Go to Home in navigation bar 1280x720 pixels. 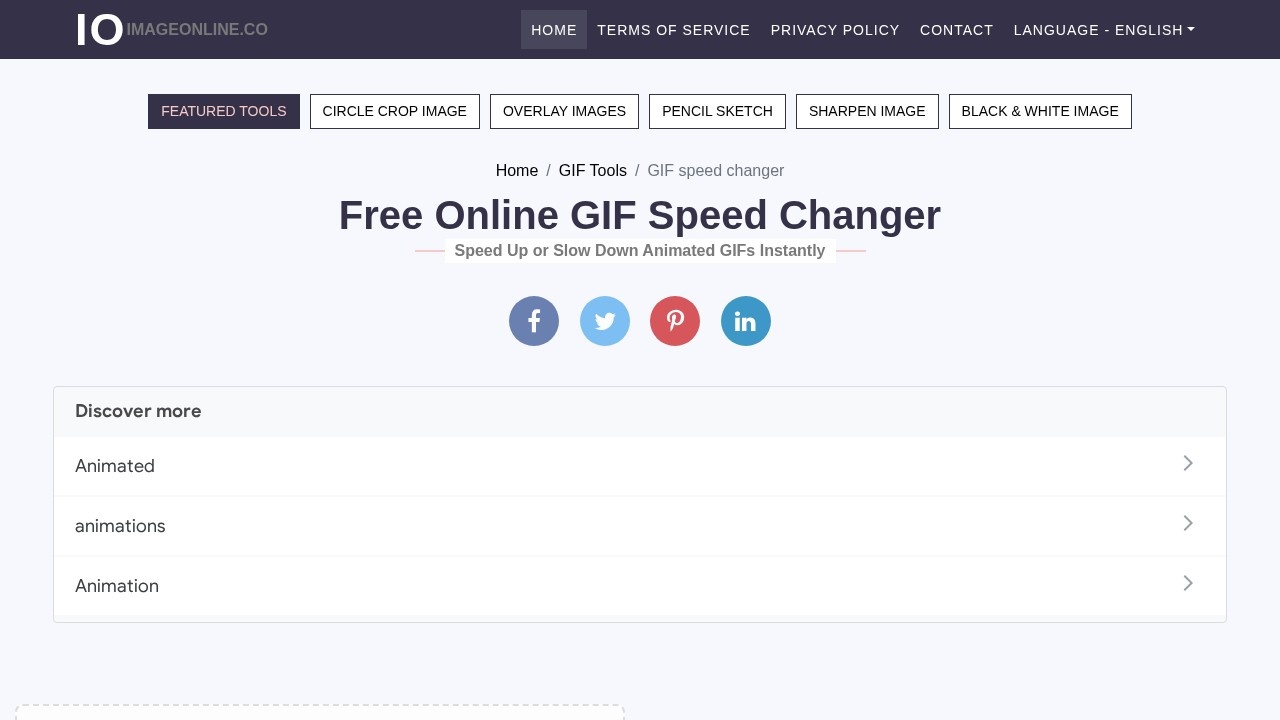pos(554,30)
